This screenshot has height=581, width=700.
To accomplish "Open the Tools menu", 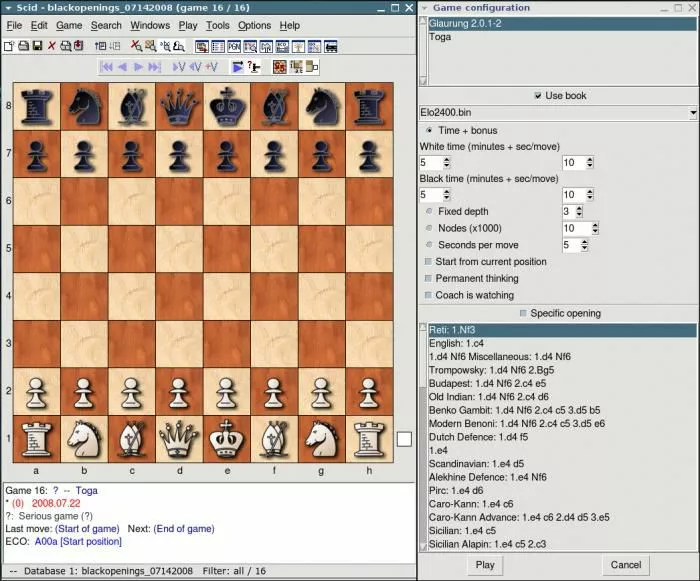I will 217,25.
